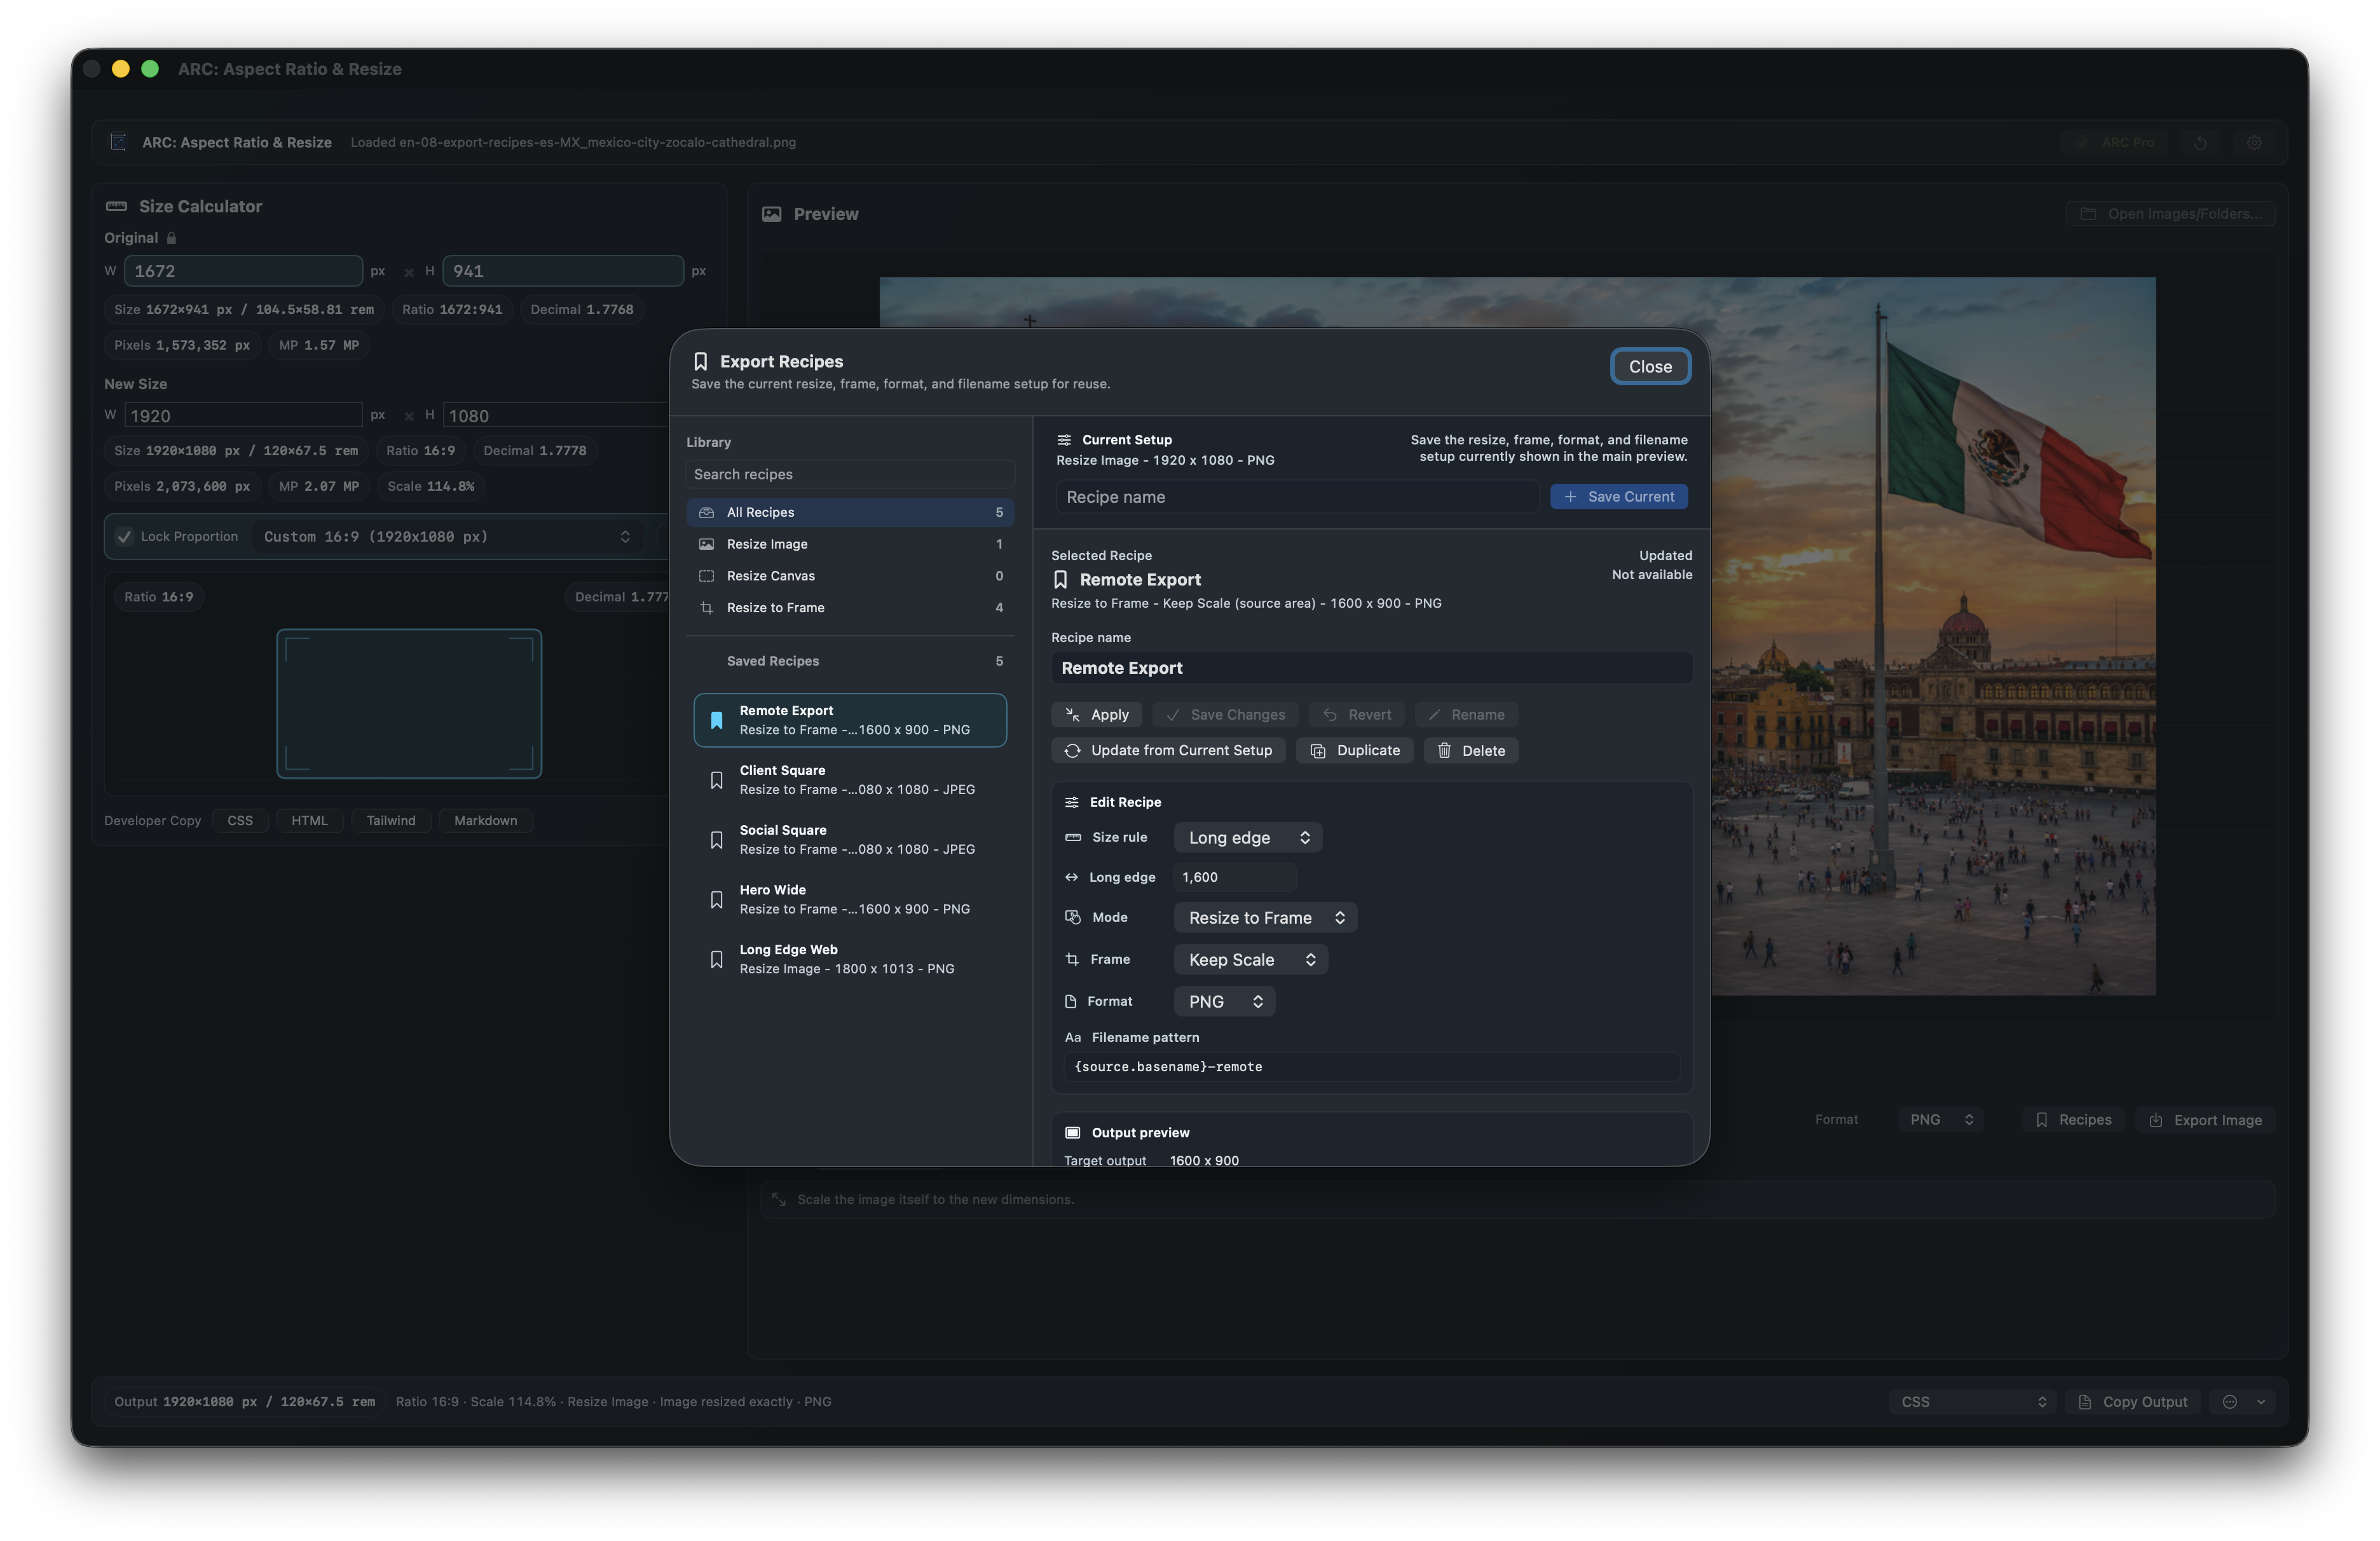Open the Mode Resize to Frame dropdown

(1265, 917)
